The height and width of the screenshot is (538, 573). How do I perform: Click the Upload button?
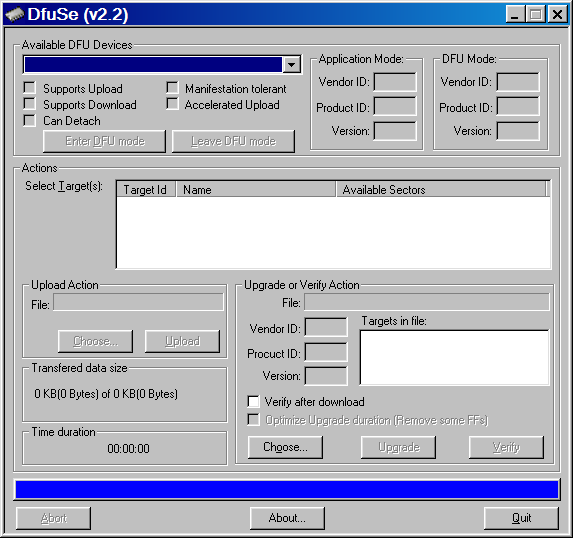[182, 341]
